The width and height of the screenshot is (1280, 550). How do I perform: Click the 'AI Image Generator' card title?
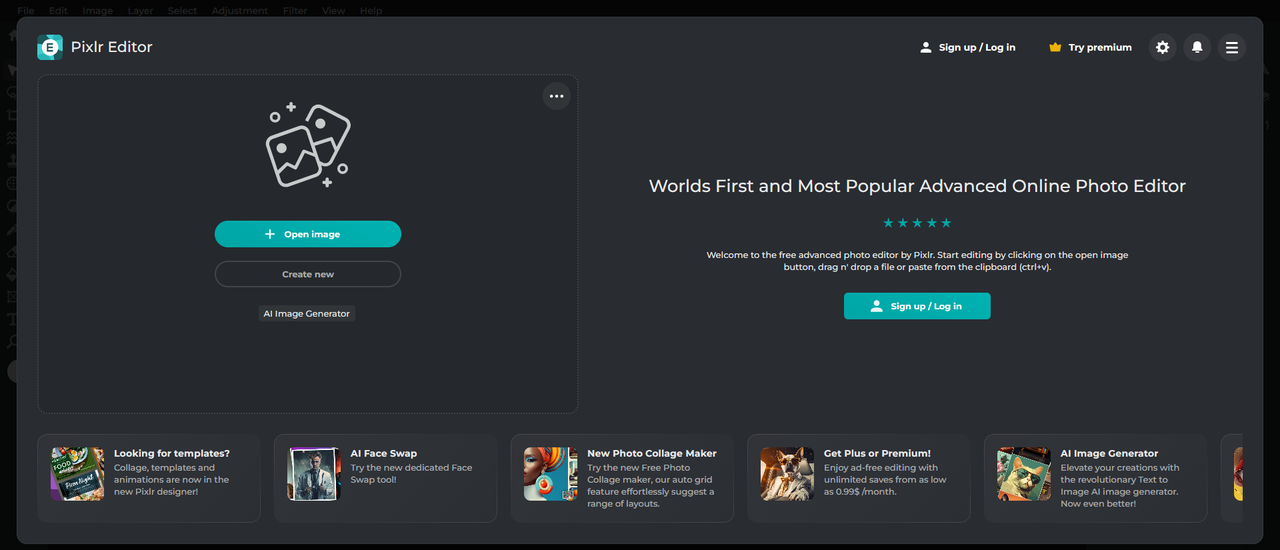[1110, 453]
